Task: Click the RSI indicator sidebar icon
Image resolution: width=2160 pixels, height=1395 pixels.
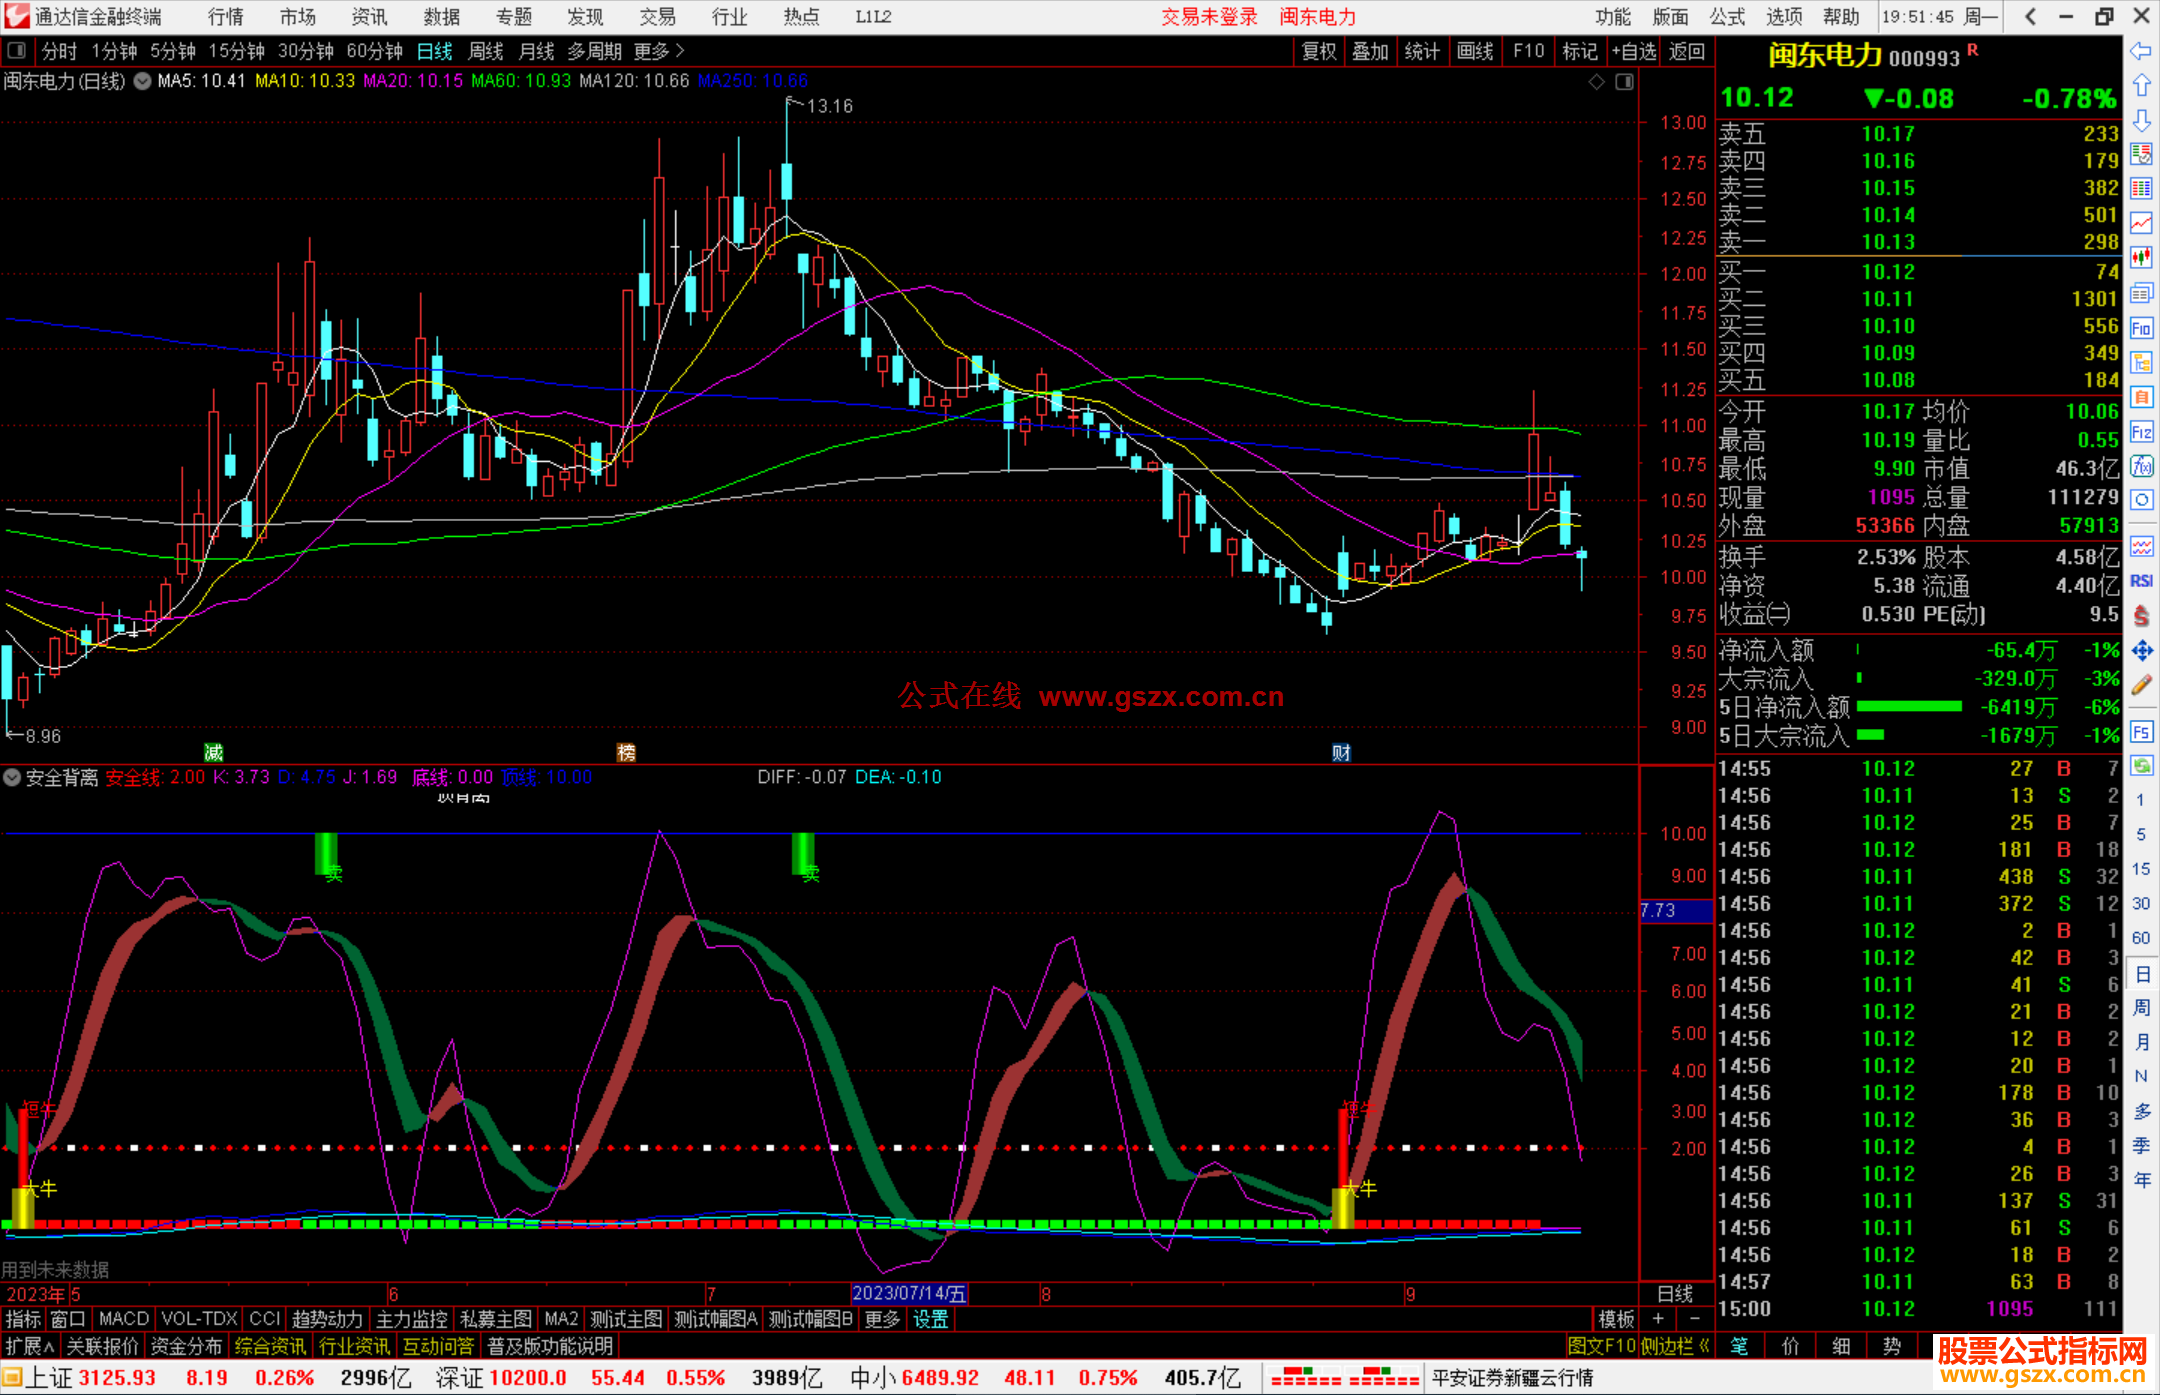Action: click(2141, 581)
